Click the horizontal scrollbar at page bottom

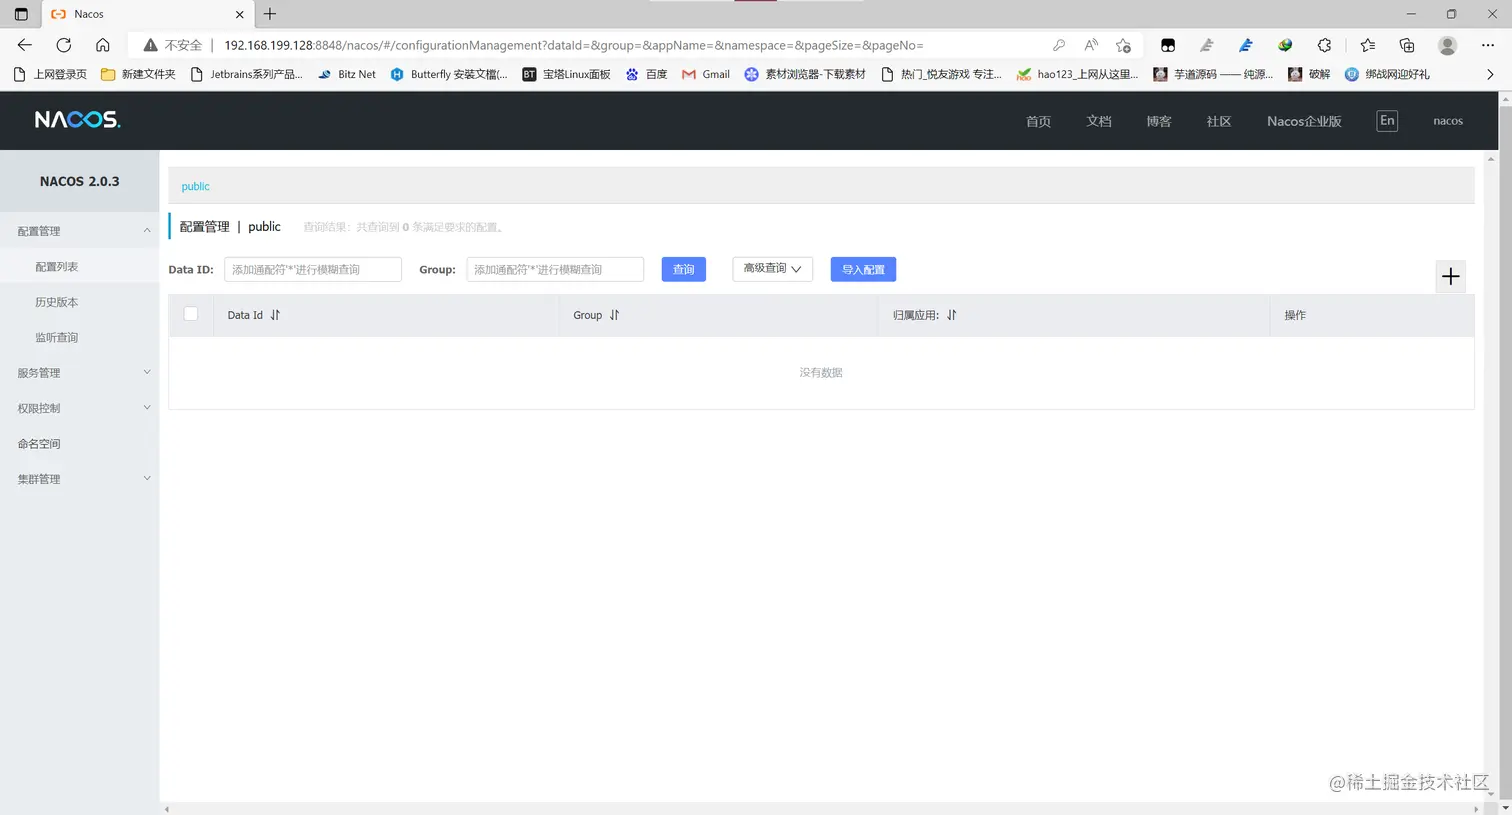[821, 808]
